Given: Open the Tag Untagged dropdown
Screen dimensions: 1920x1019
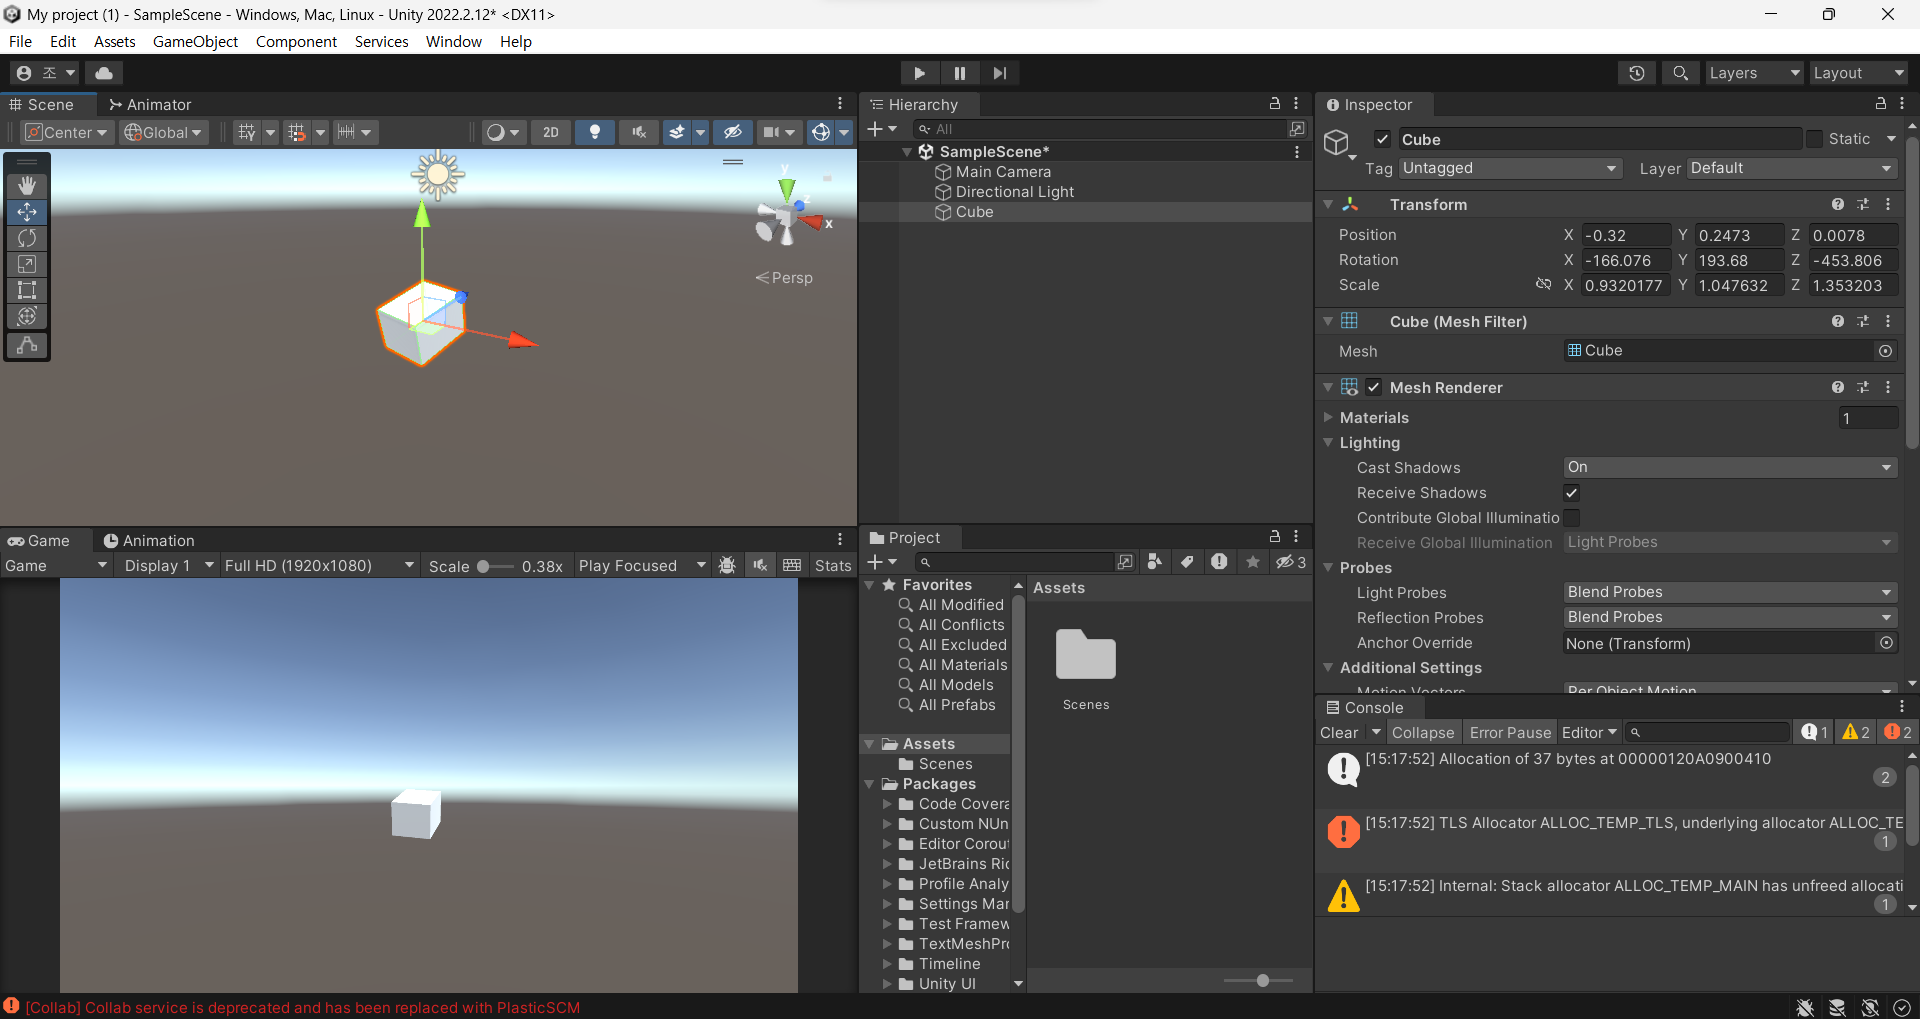Looking at the screenshot, I should pyautogui.click(x=1509, y=168).
